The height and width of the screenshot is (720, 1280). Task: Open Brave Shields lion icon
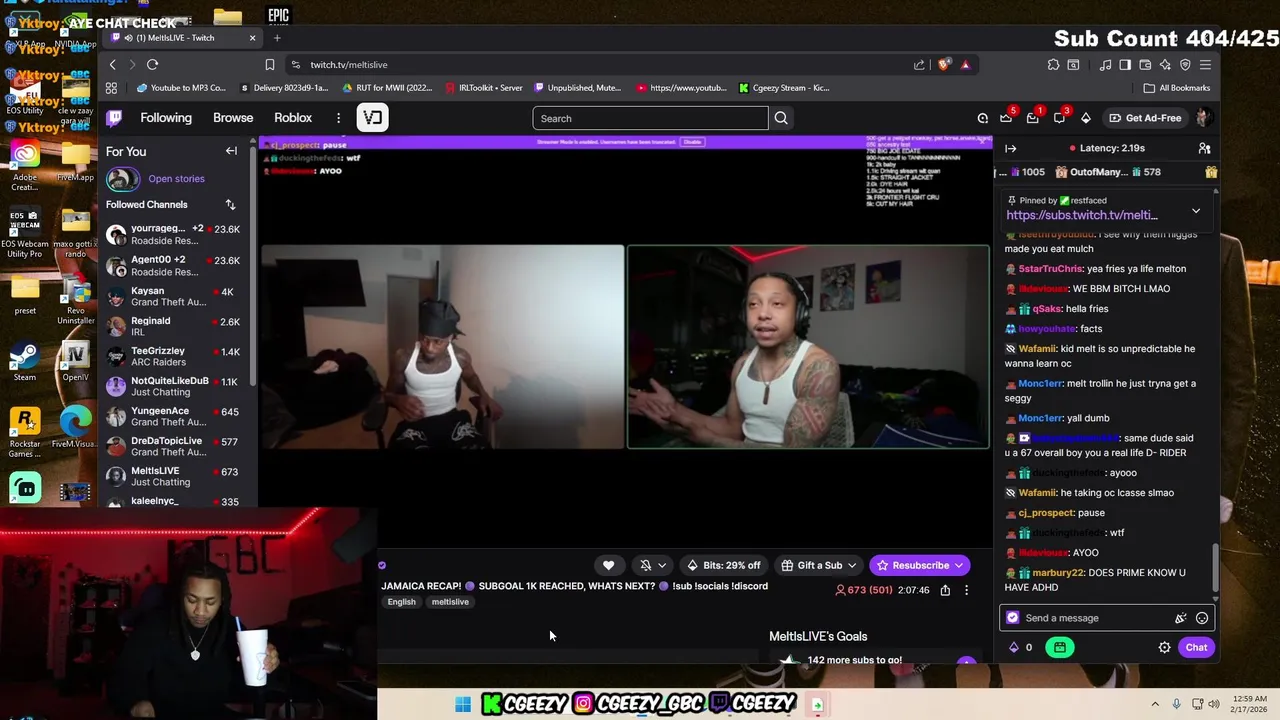click(x=944, y=64)
